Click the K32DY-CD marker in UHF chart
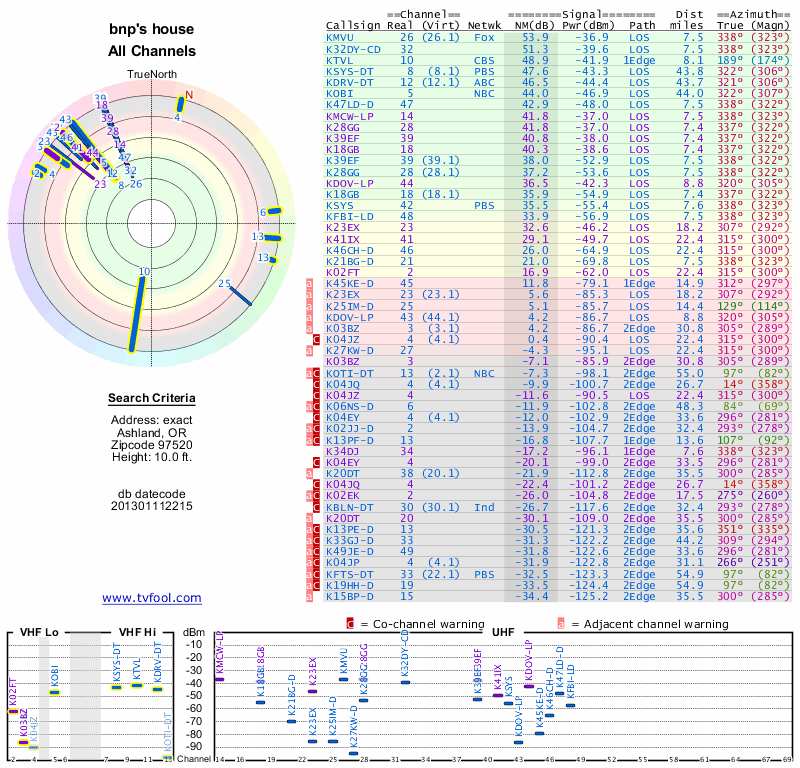The width and height of the screenshot is (800, 768). [405, 682]
